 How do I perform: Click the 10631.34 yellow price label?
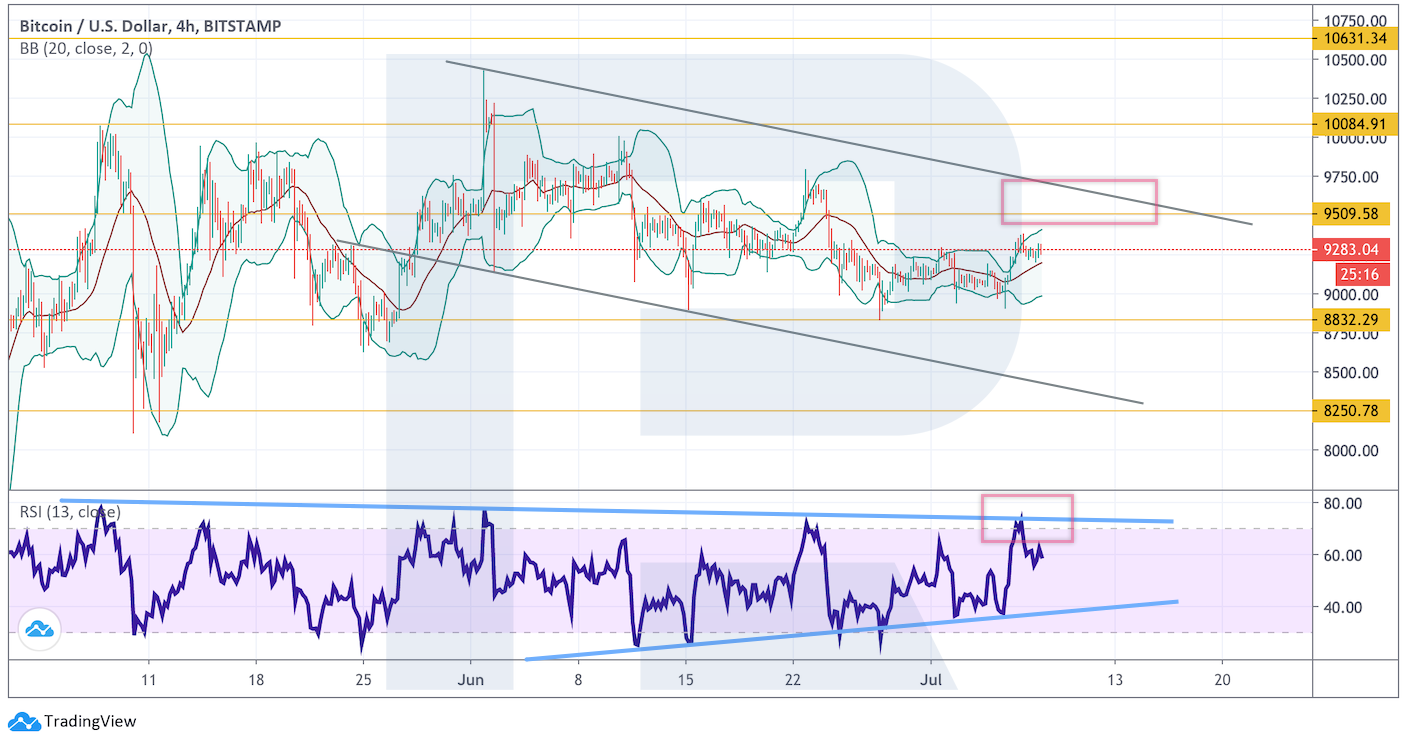pyautogui.click(x=1350, y=39)
